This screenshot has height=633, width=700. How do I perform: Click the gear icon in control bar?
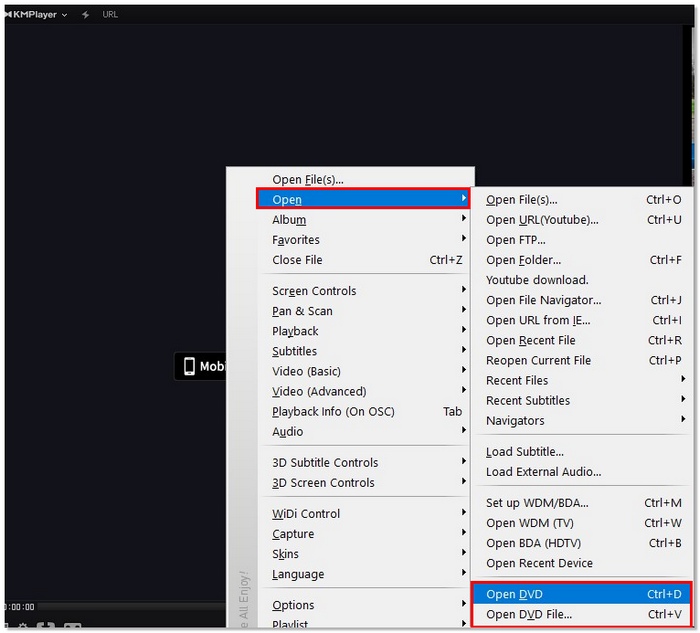pyautogui.click(x=22, y=628)
